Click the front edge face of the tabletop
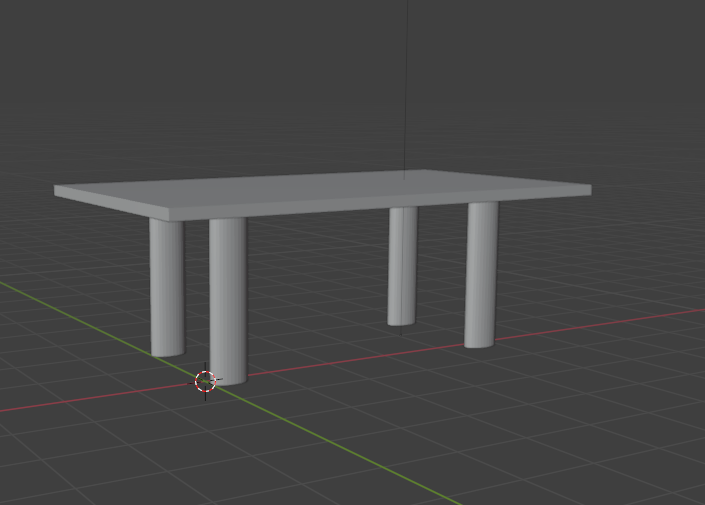This screenshot has width=705, height=505. point(380,207)
